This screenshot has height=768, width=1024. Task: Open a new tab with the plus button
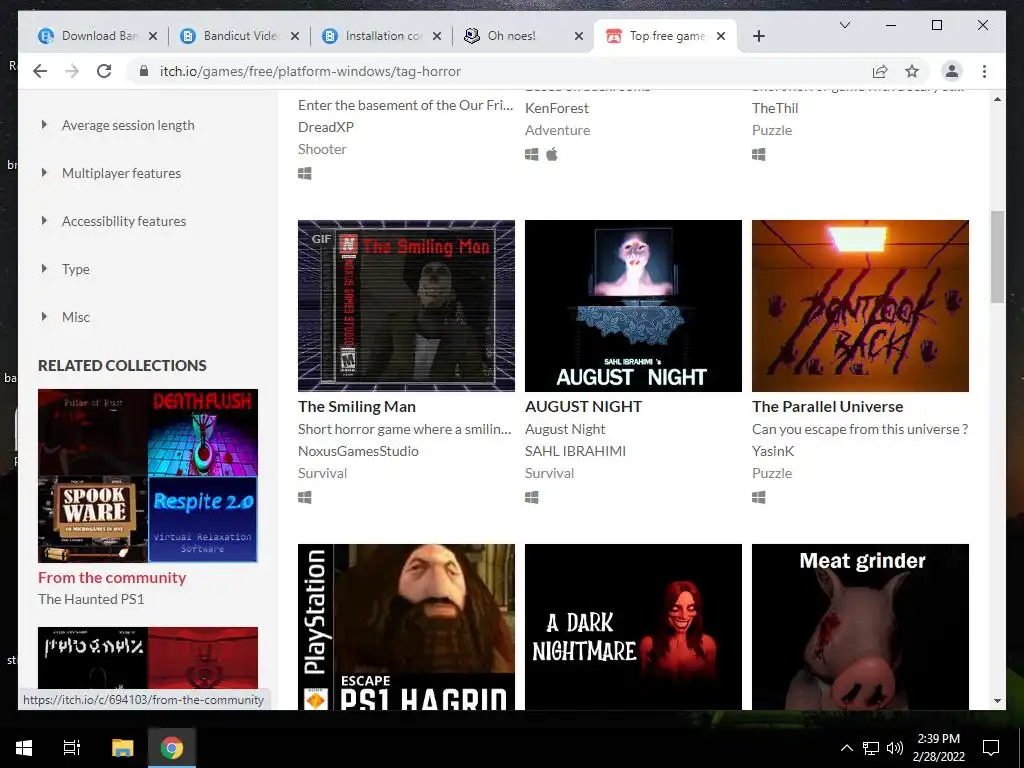(x=758, y=36)
